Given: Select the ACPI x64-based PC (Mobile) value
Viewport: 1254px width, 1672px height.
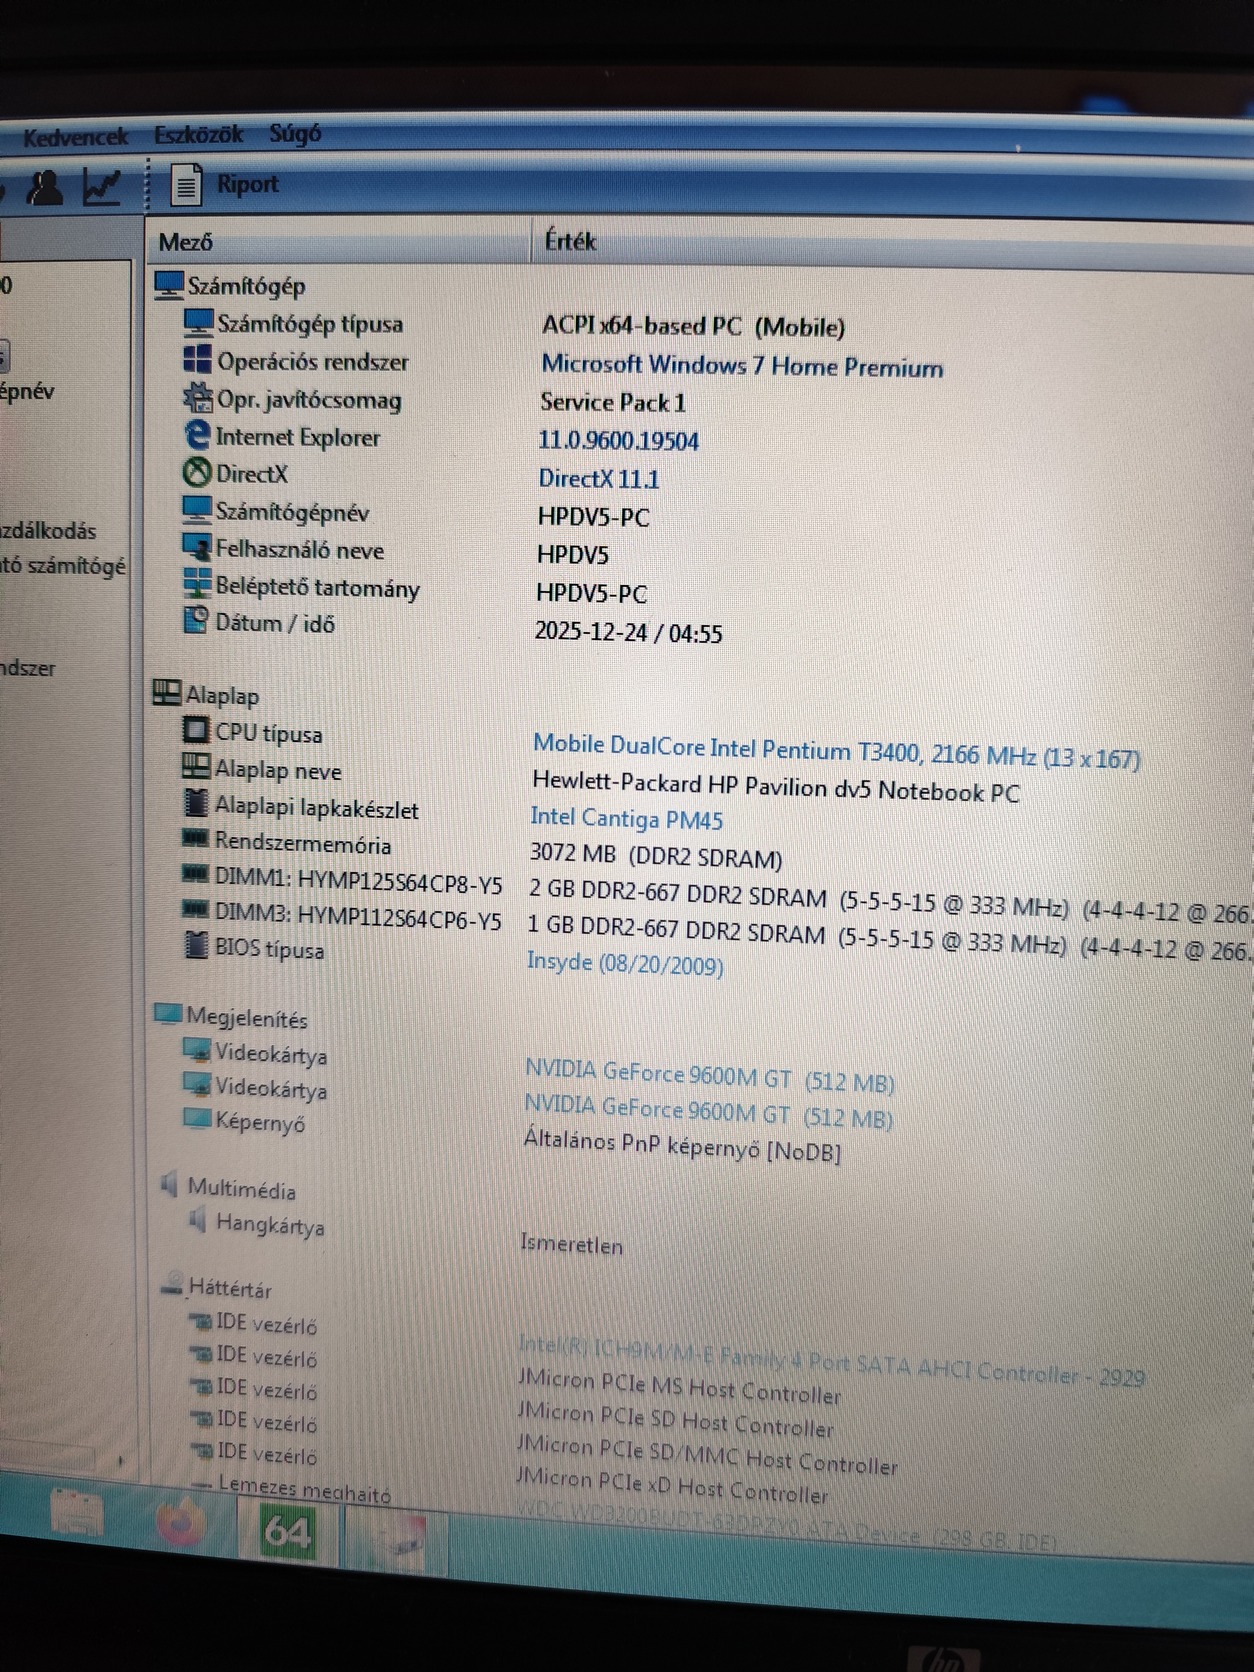Looking at the screenshot, I should point(693,326).
